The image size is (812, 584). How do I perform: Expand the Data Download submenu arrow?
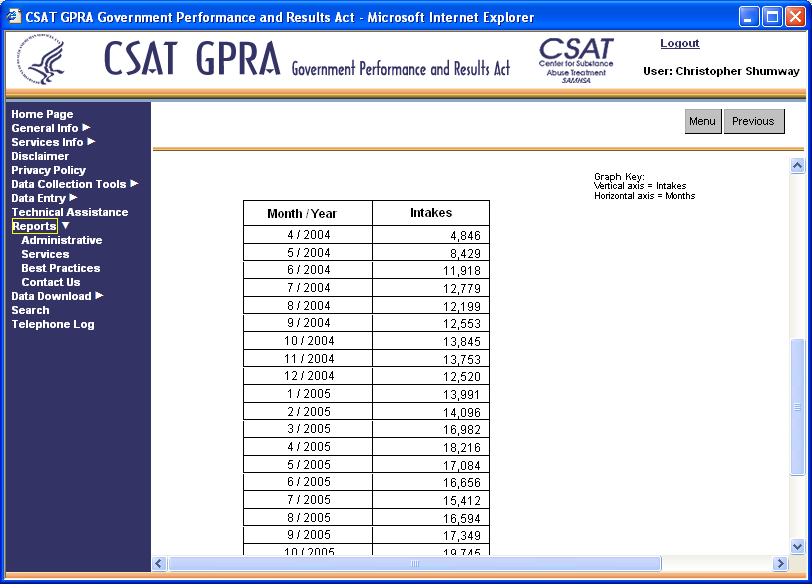point(99,296)
